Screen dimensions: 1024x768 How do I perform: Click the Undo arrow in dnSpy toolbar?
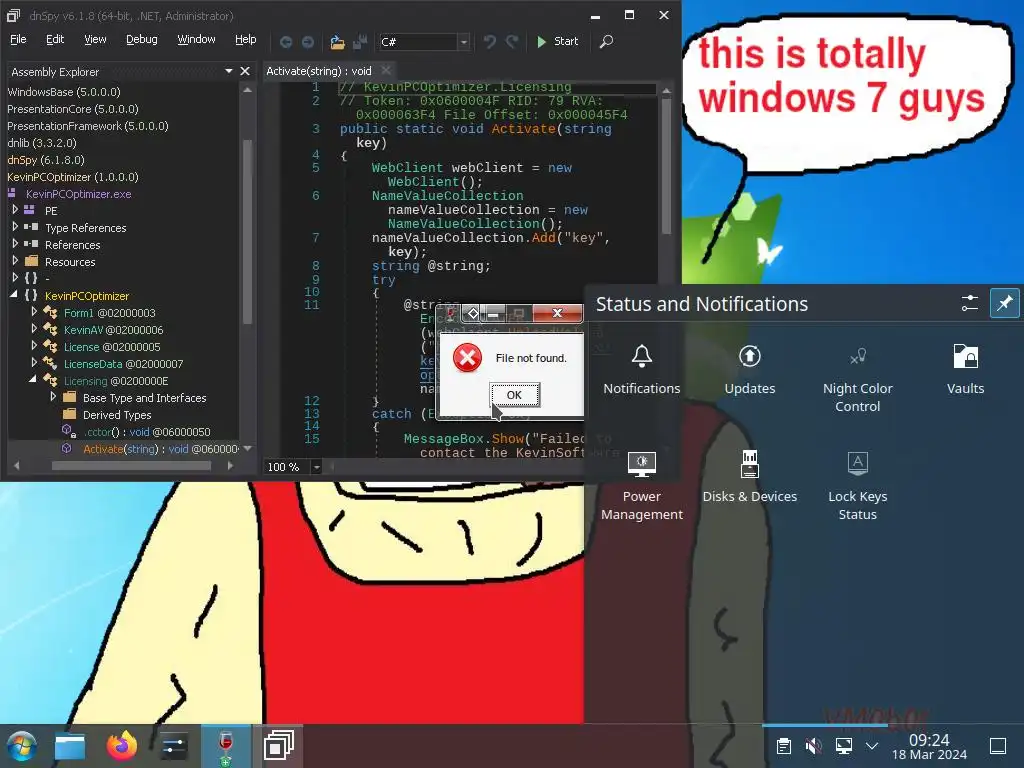[489, 42]
